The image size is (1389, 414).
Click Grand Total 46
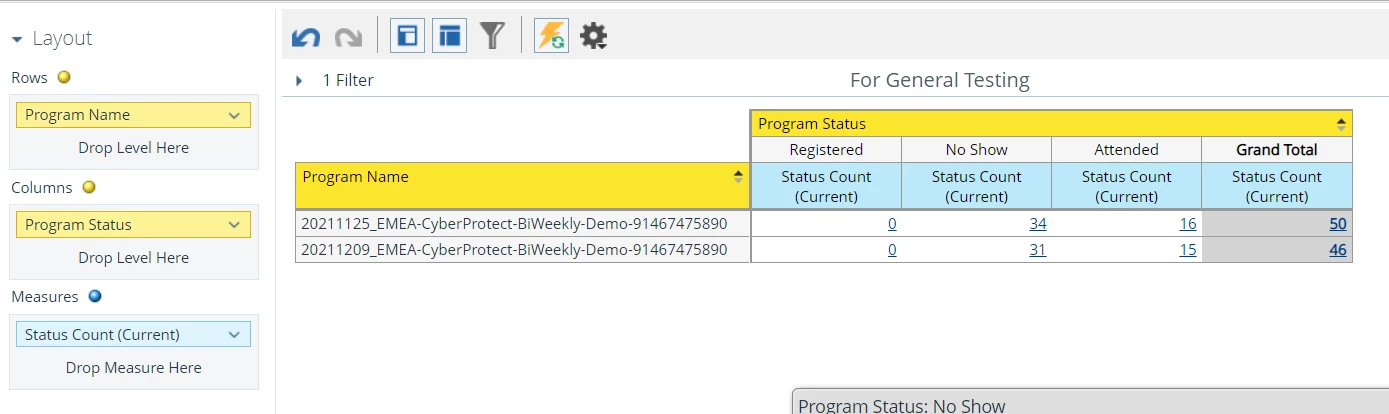point(1338,250)
